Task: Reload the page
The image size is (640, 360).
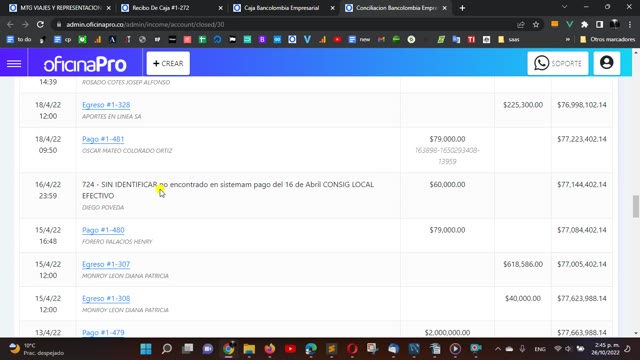Action: coord(40,24)
